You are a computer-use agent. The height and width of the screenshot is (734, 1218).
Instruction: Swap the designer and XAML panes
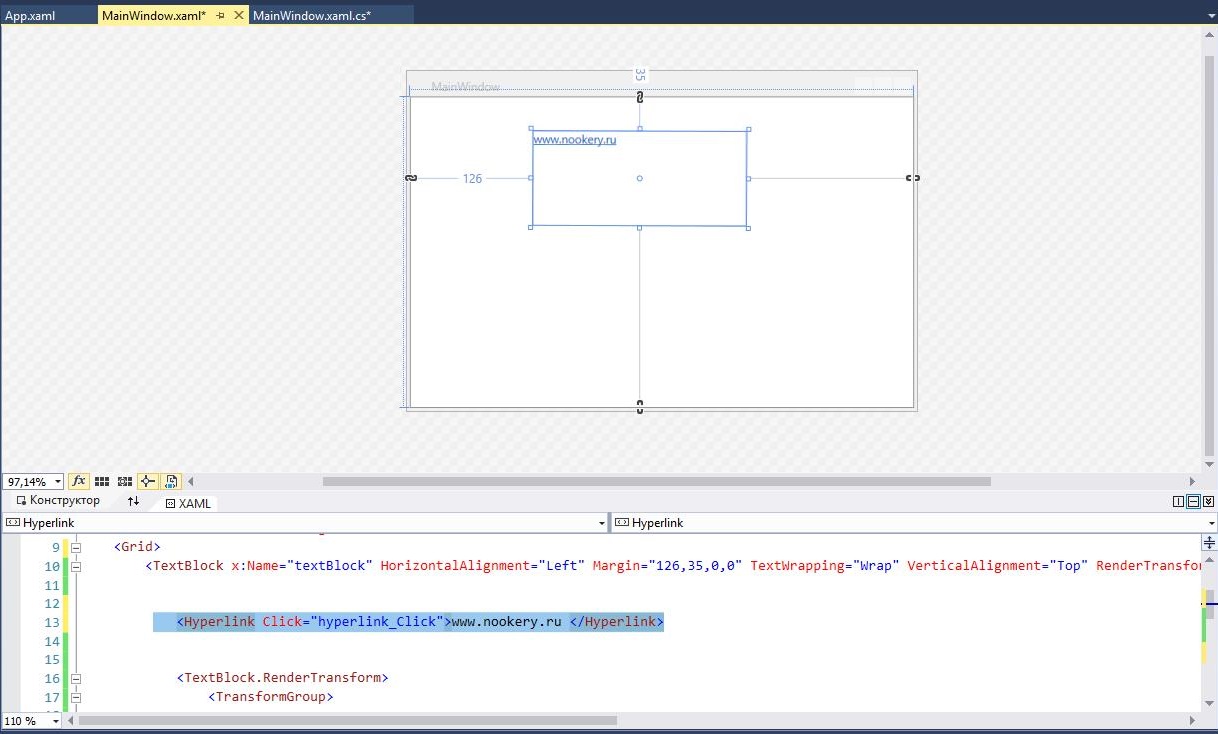(133, 501)
